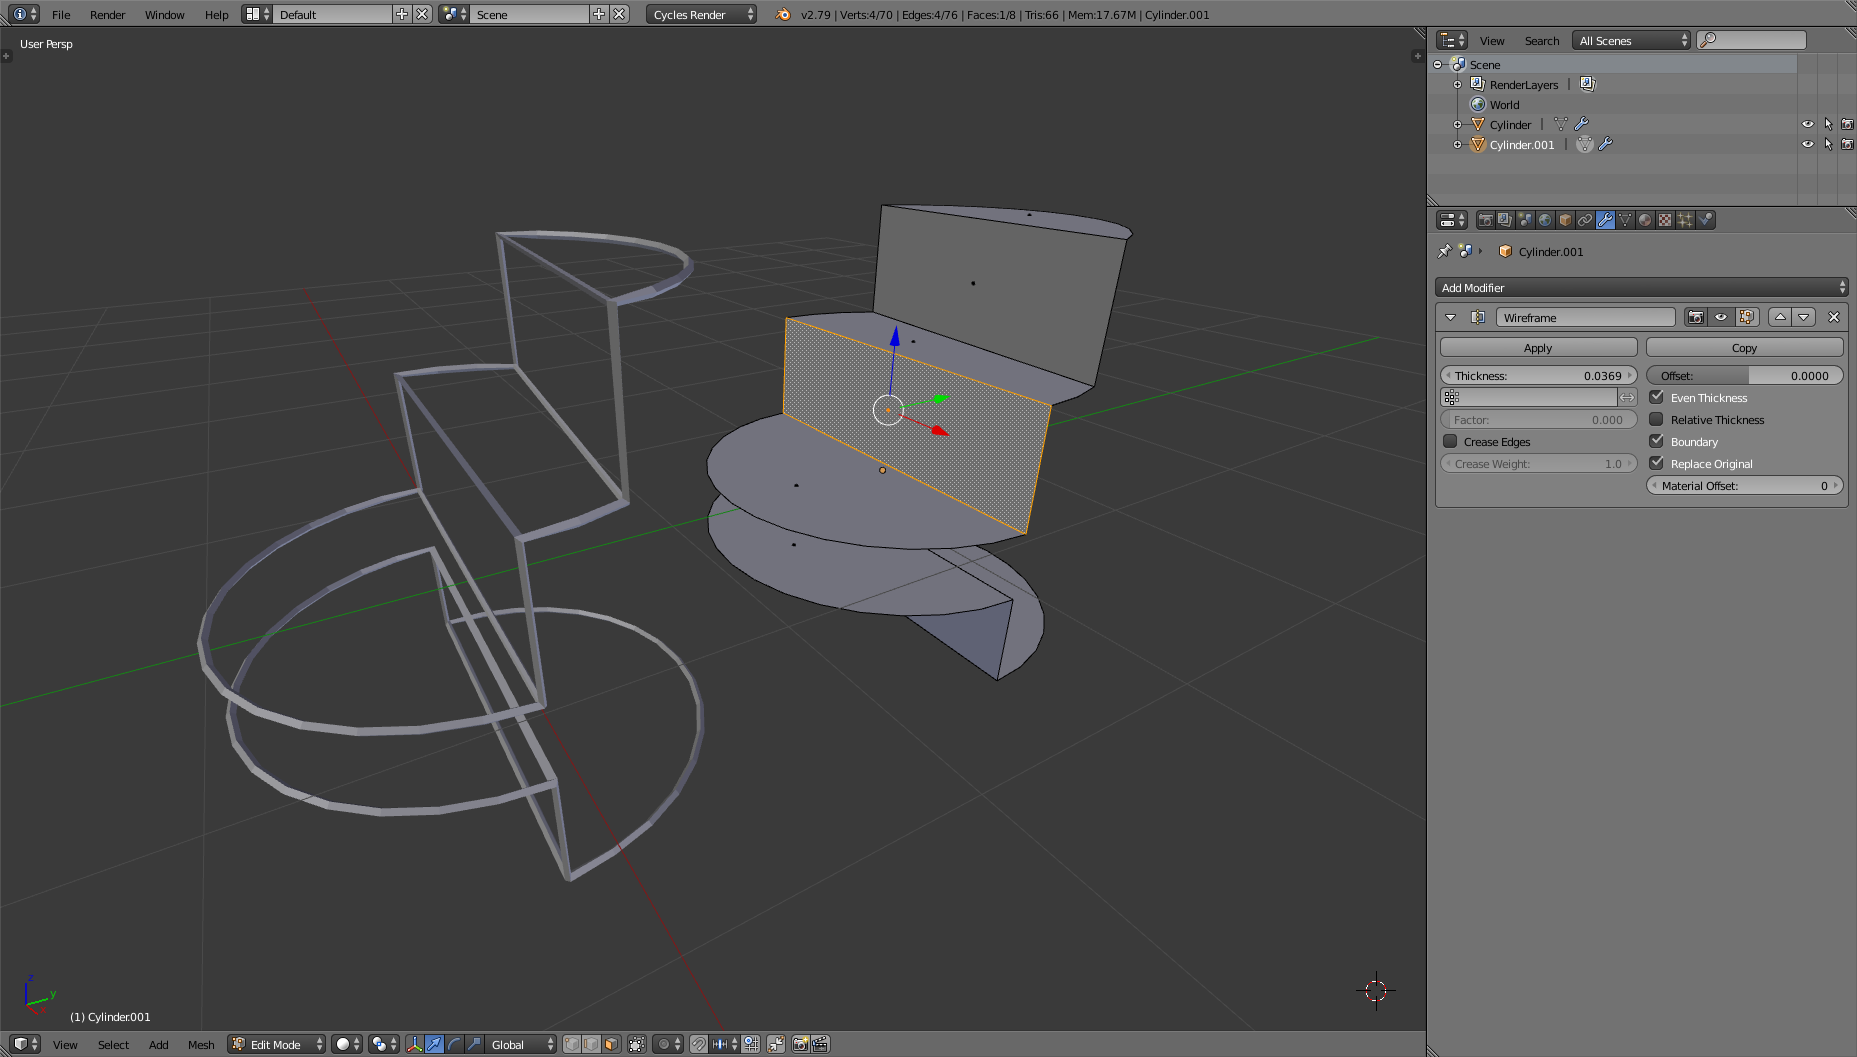Select the translate manipulator arrow icon
The width and height of the screenshot is (1857, 1057).
434,1044
